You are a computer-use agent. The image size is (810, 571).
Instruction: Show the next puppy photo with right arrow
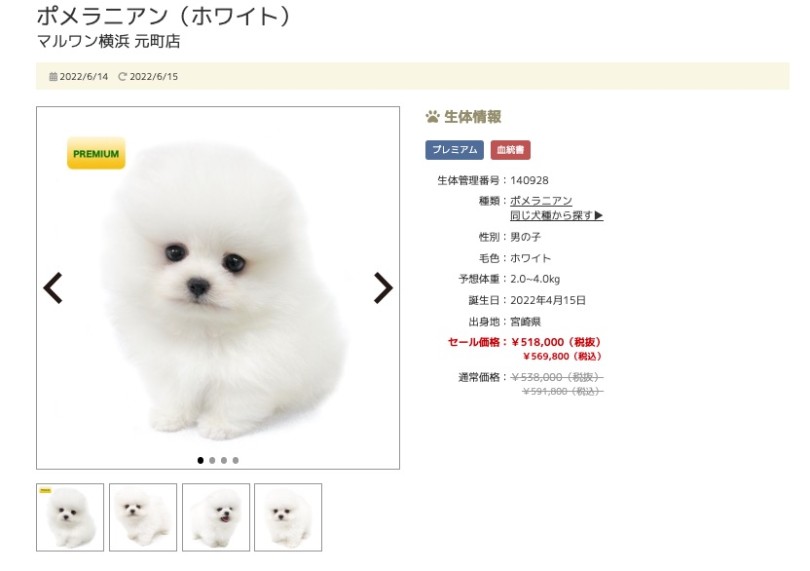pos(383,288)
